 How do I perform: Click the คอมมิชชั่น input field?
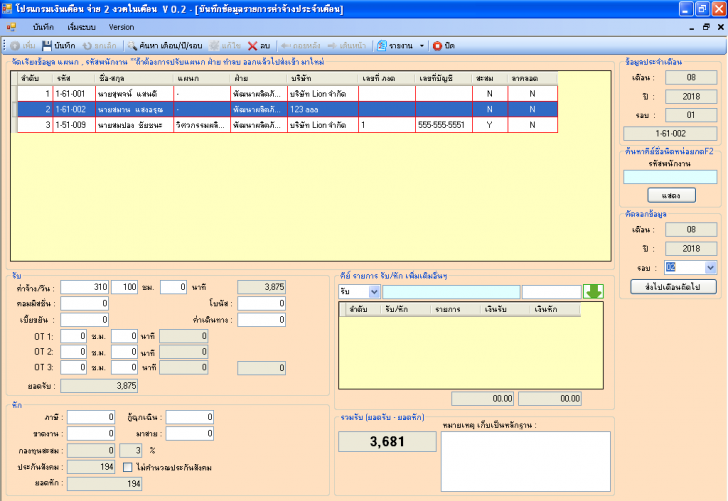84,304
